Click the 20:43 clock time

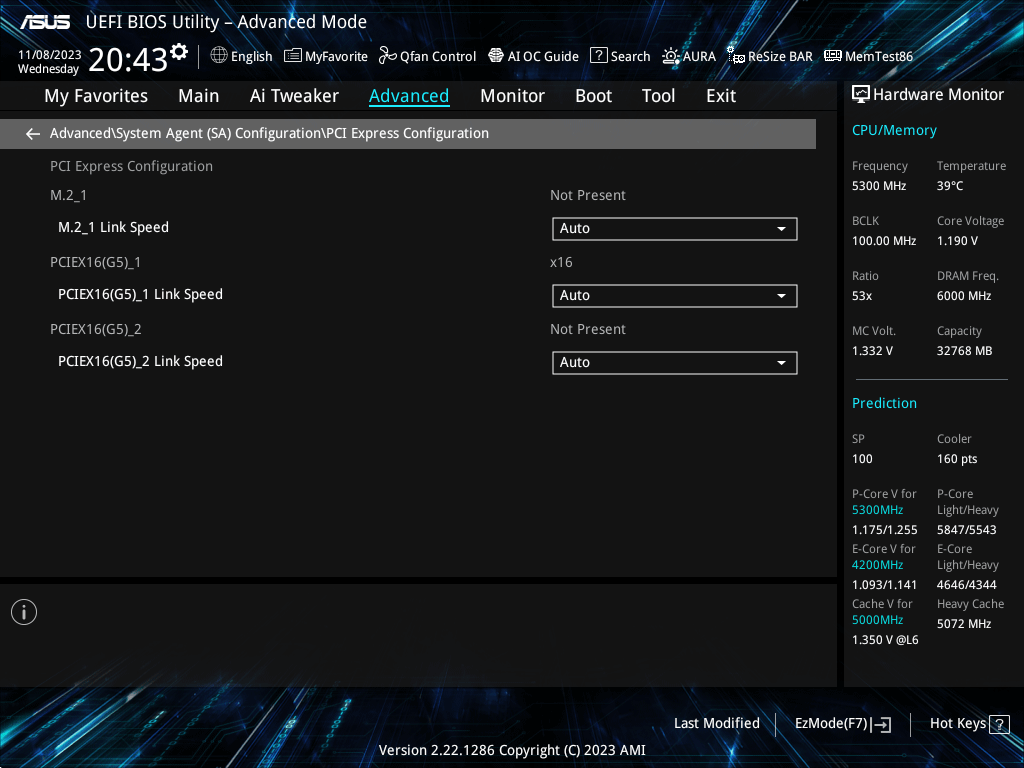coord(128,59)
